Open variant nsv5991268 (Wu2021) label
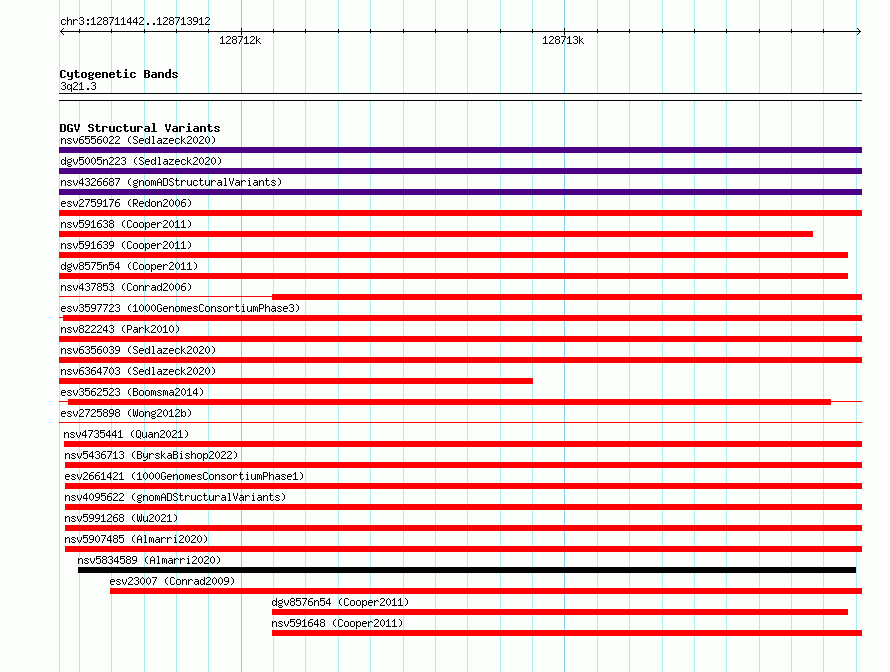This screenshot has width=890, height=672. pos(121,518)
